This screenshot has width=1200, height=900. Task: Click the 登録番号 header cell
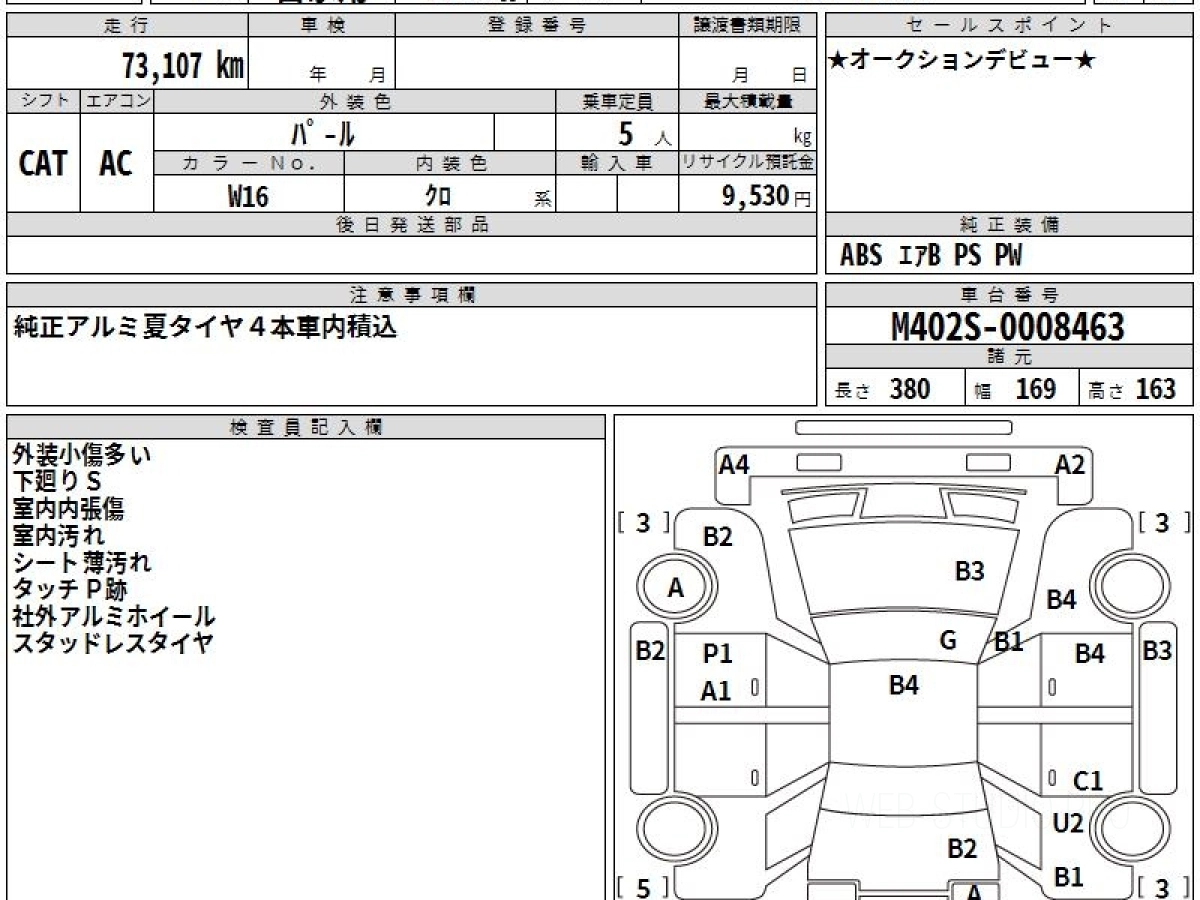click(537, 26)
